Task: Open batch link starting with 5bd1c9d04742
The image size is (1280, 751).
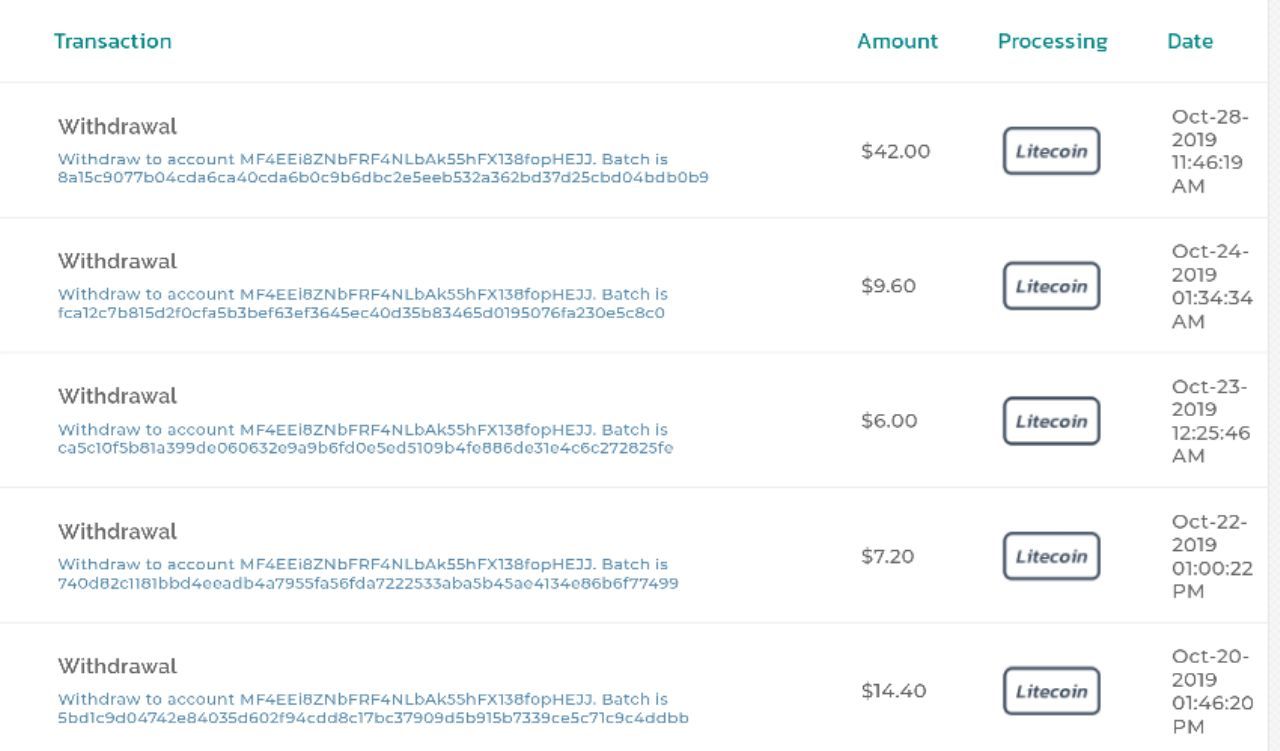Action: click(373, 718)
